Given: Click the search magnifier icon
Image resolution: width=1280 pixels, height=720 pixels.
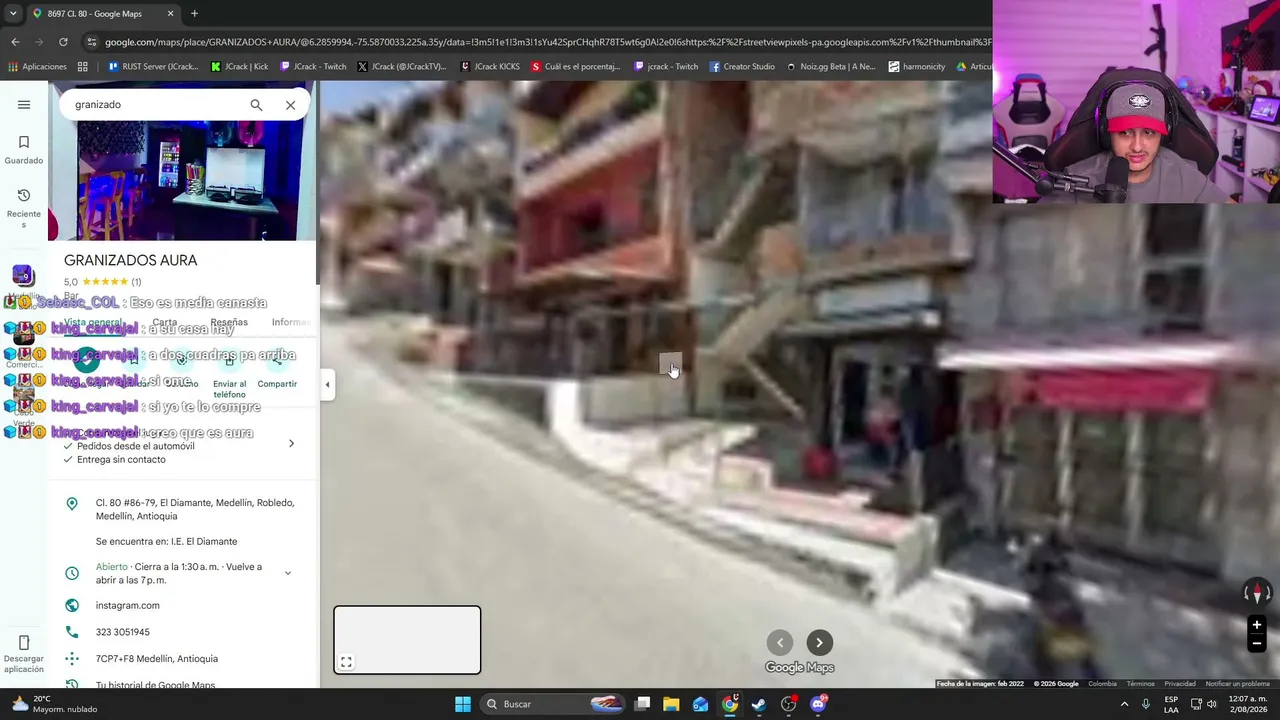Looking at the screenshot, I should tap(256, 104).
